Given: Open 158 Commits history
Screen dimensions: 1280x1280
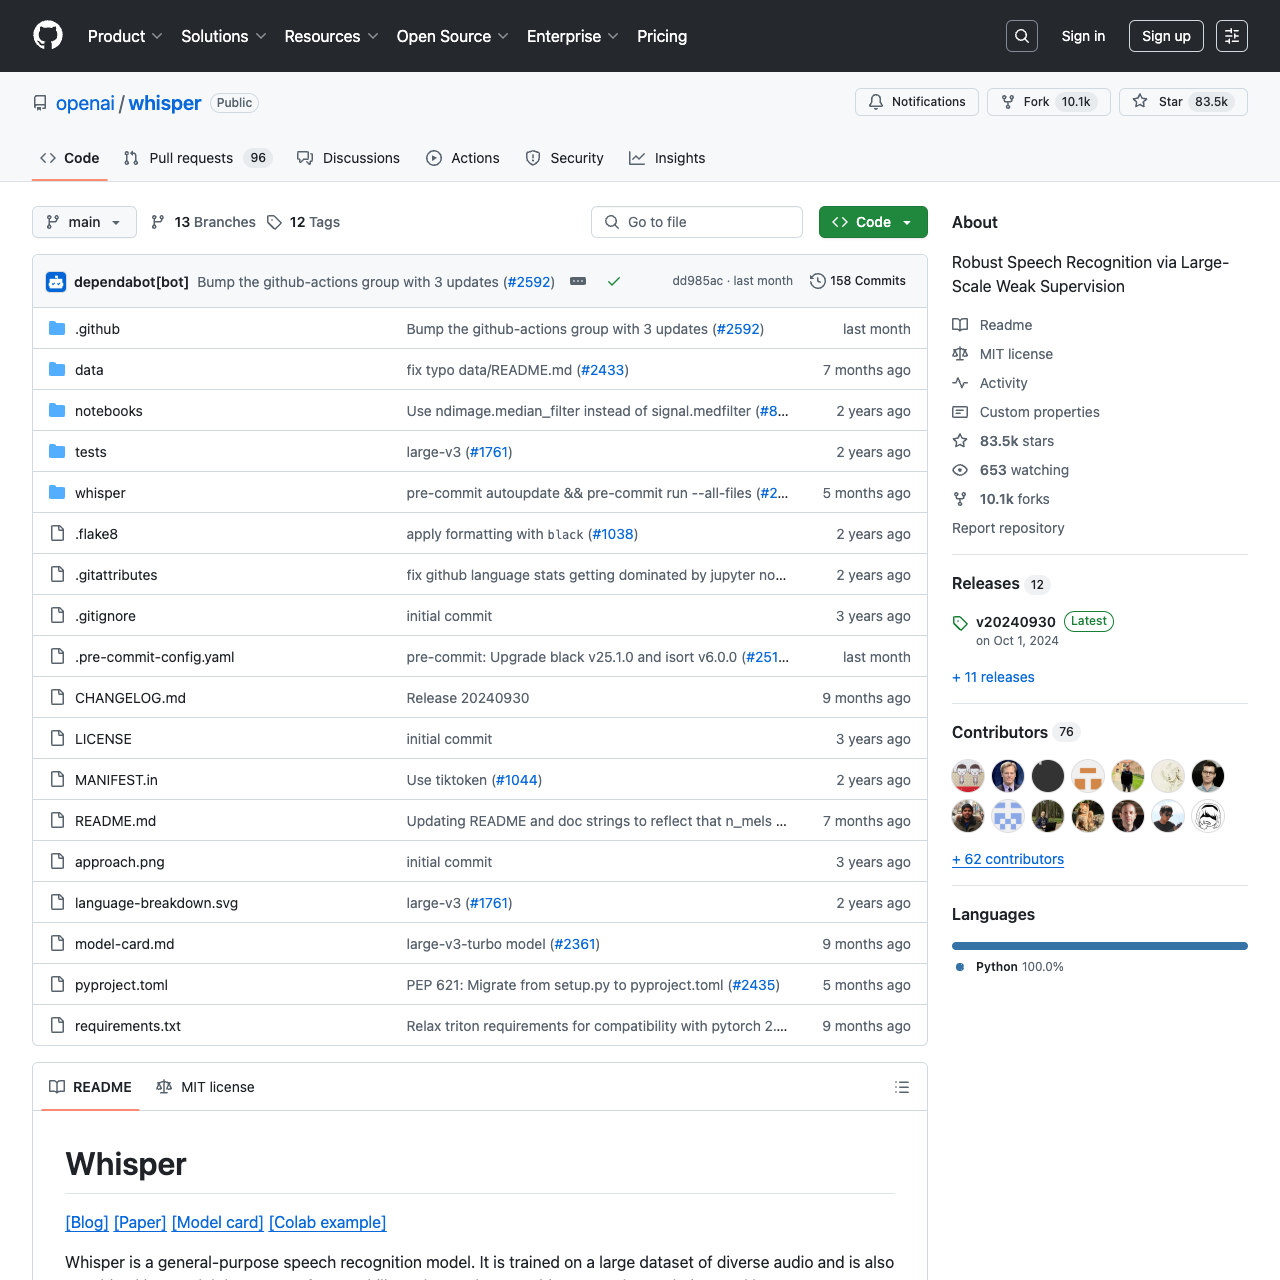Looking at the screenshot, I should 858,281.
